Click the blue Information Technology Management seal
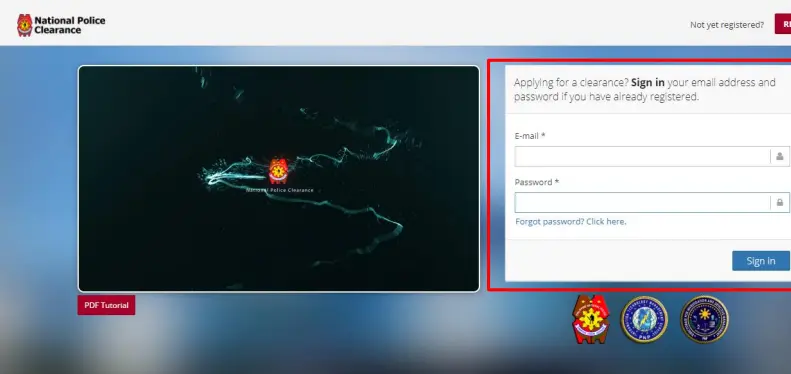 coord(644,319)
